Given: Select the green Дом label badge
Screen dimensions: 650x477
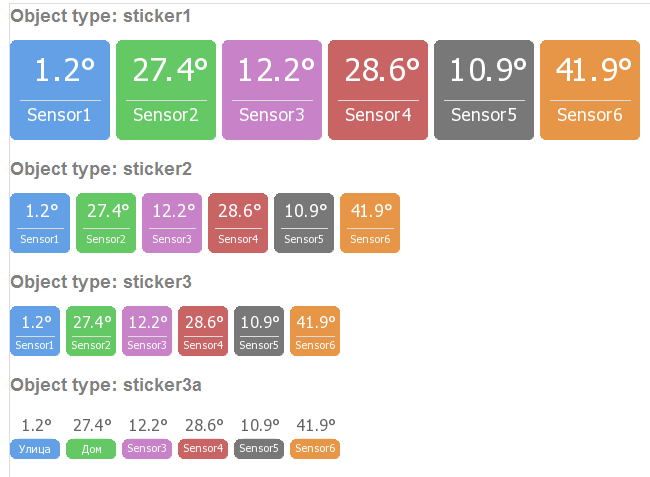Looking at the screenshot, I should 91,449.
